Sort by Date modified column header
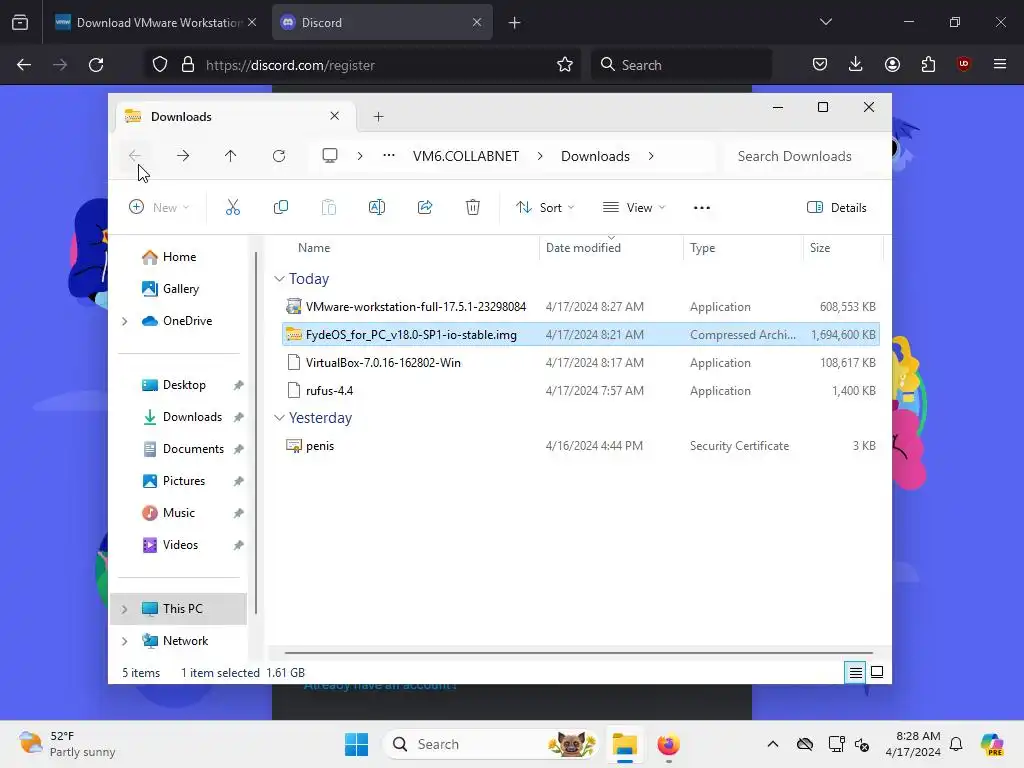 [583, 248]
